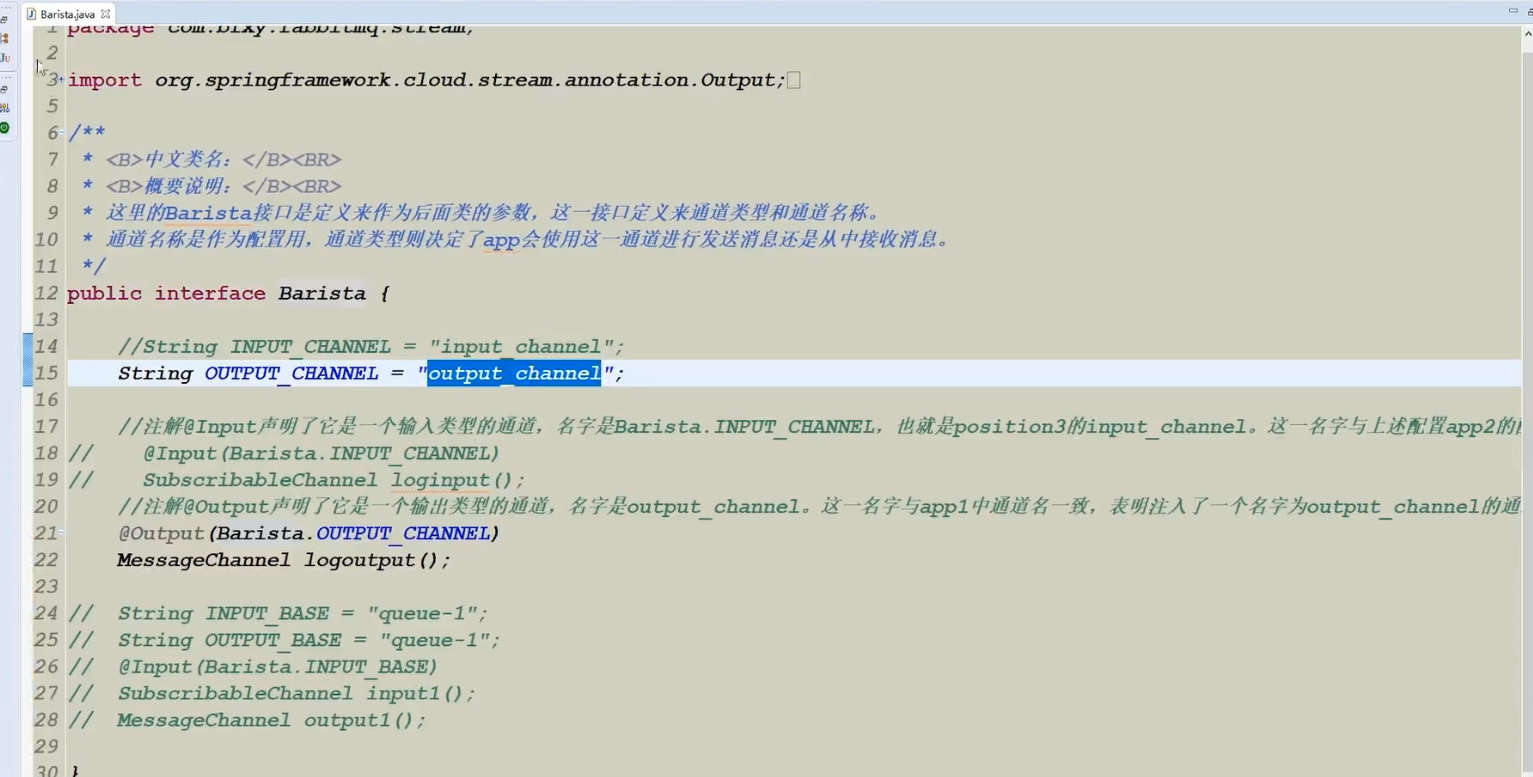Click 'MessageChannel logoutput();' on line 22
The image size is (1533, 777).
point(284,560)
